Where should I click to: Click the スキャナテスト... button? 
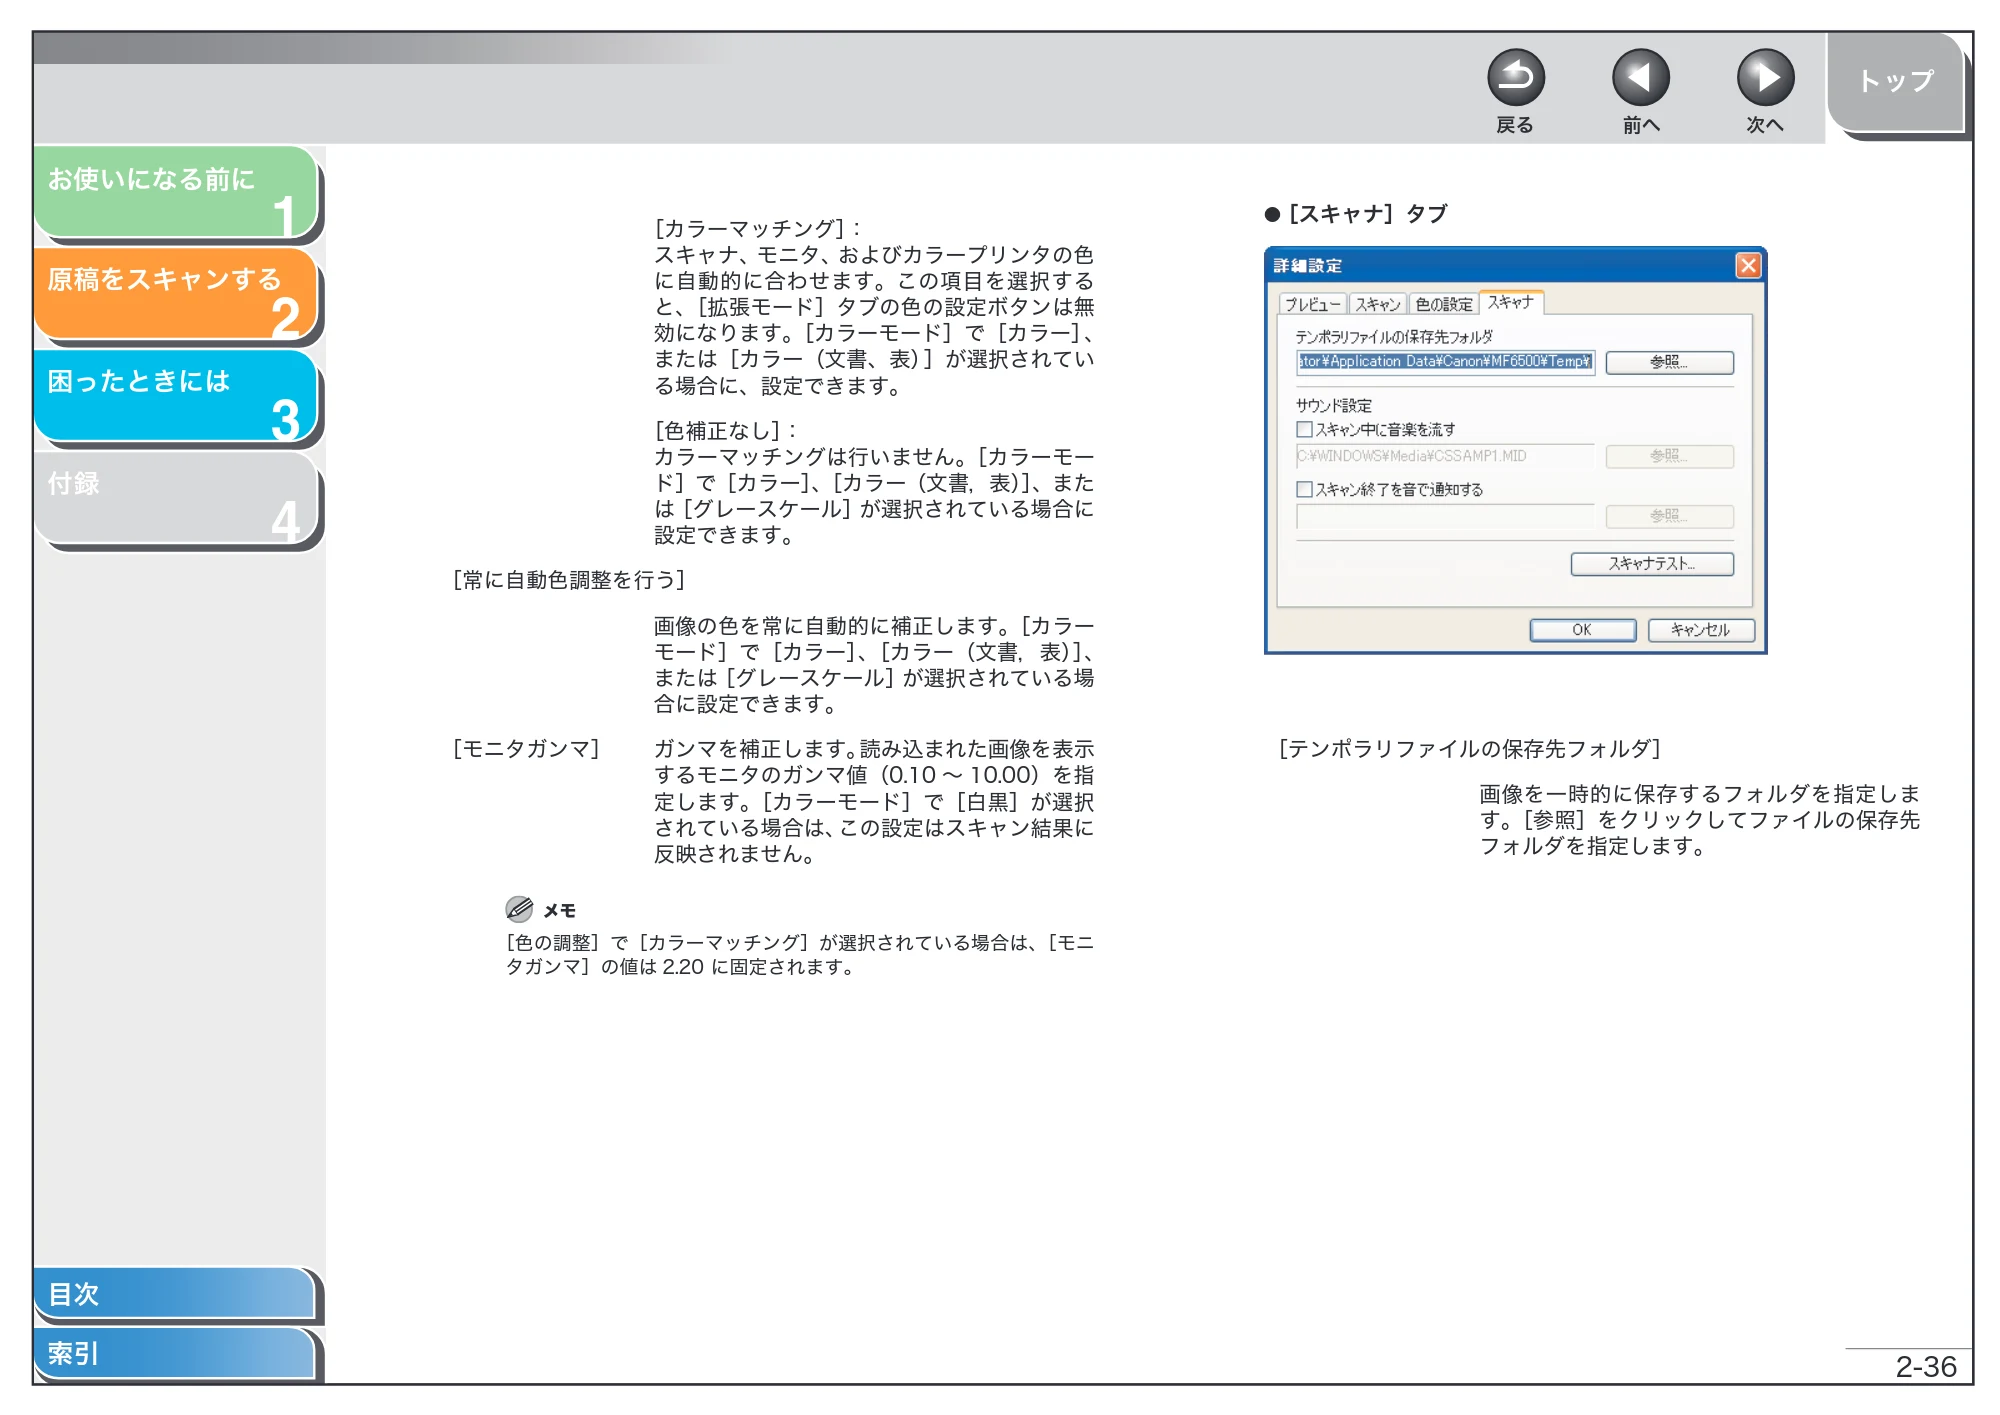(1652, 564)
